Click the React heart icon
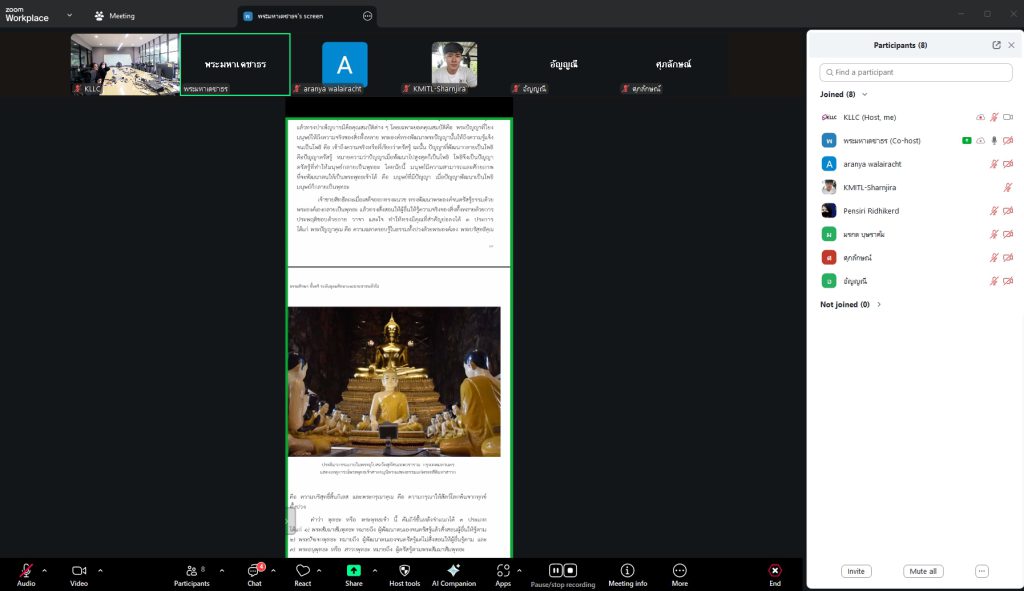The height and width of the screenshot is (591, 1024). [303, 571]
